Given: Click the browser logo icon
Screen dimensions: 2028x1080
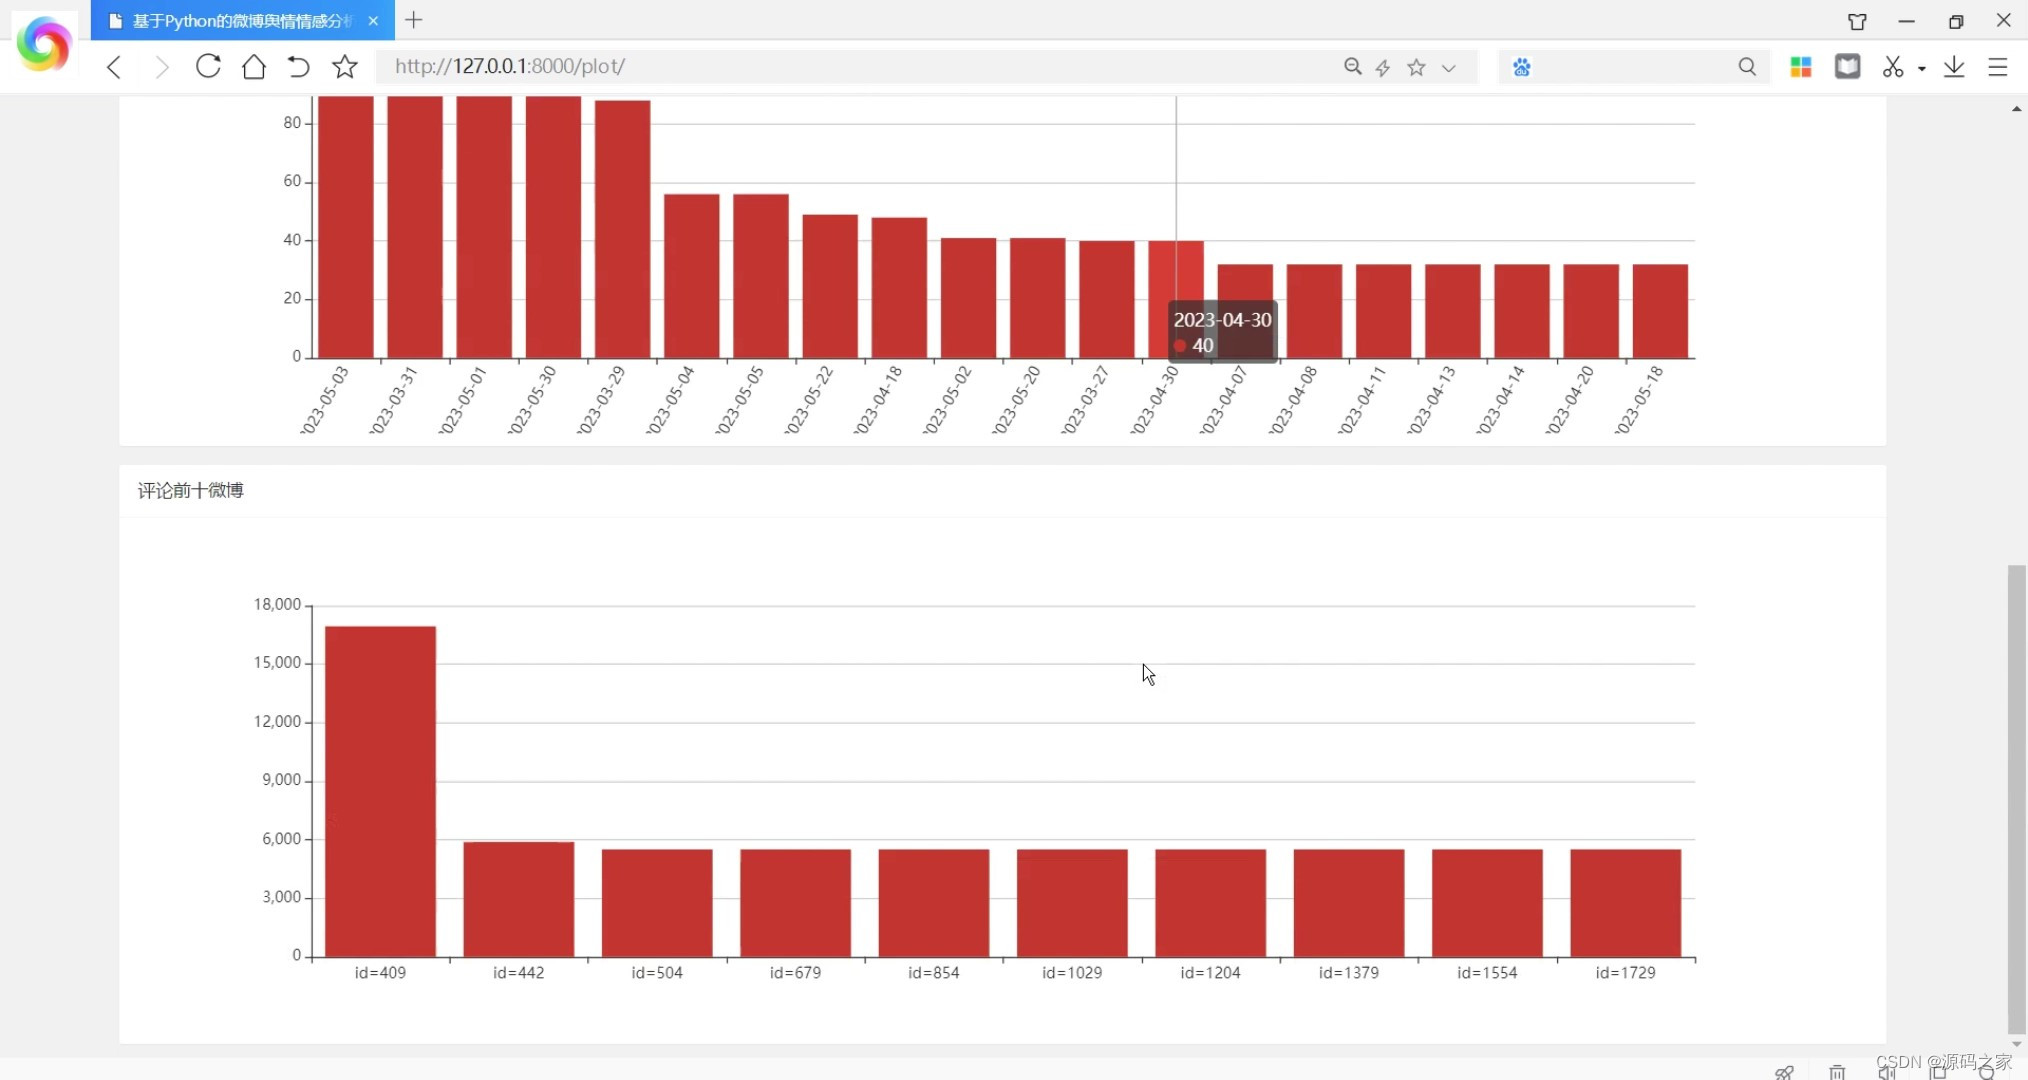Looking at the screenshot, I should (x=43, y=44).
